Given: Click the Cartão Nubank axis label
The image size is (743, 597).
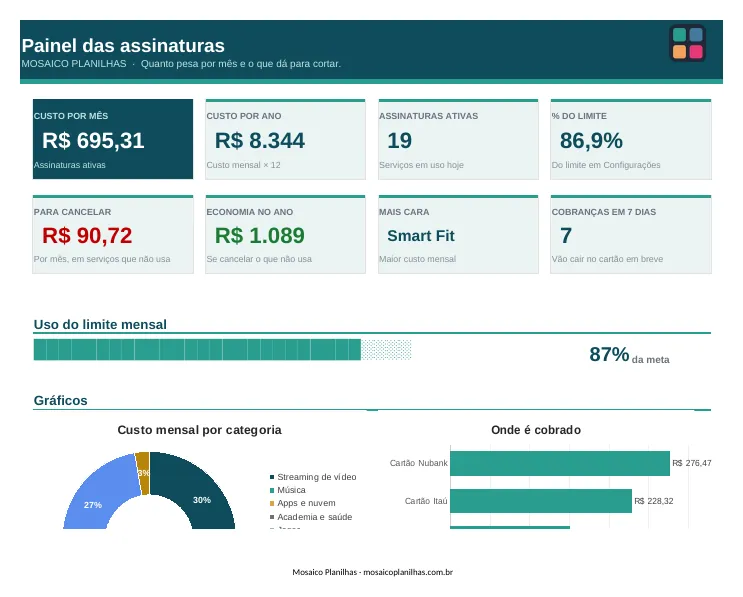Looking at the screenshot, I should (x=418, y=463).
